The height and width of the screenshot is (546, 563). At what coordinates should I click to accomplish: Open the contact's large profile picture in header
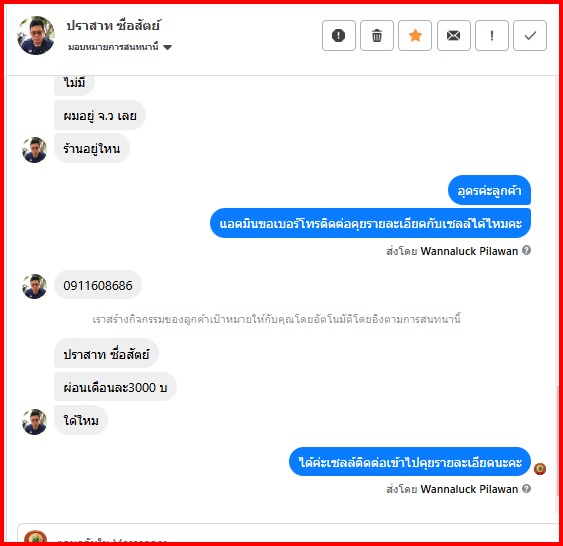coord(36,35)
